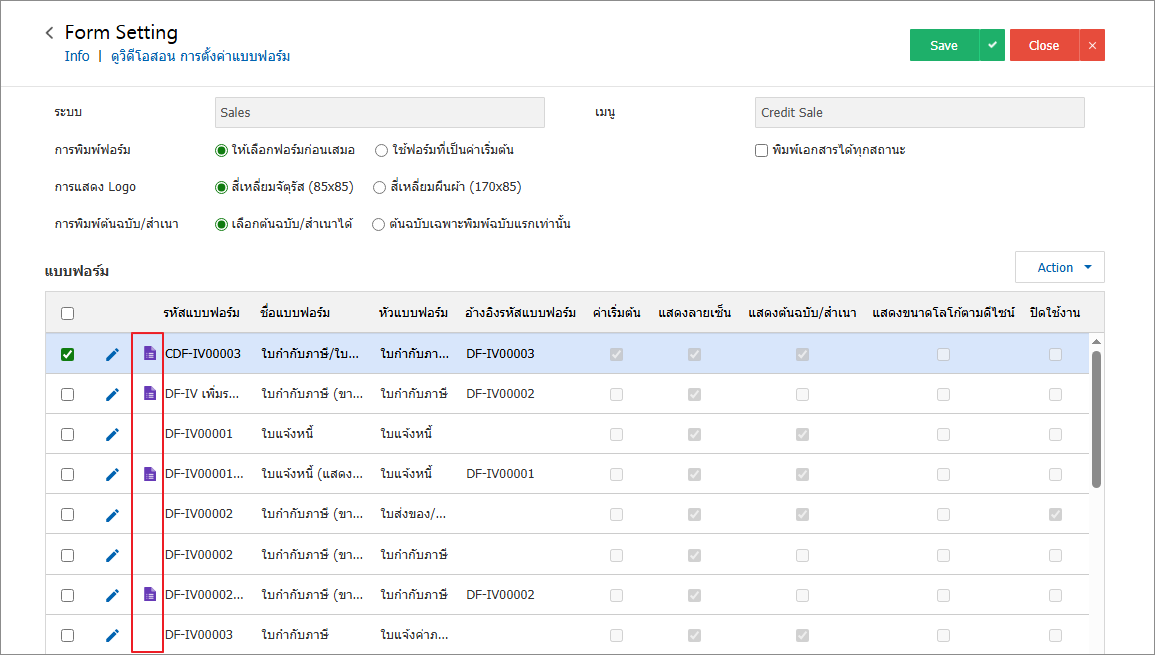Select ใช้ฟอร์มที่เป็นค่าเริ่มต้น radio option
Screen dimensions: 1155x655
click(x=381, y=150)
